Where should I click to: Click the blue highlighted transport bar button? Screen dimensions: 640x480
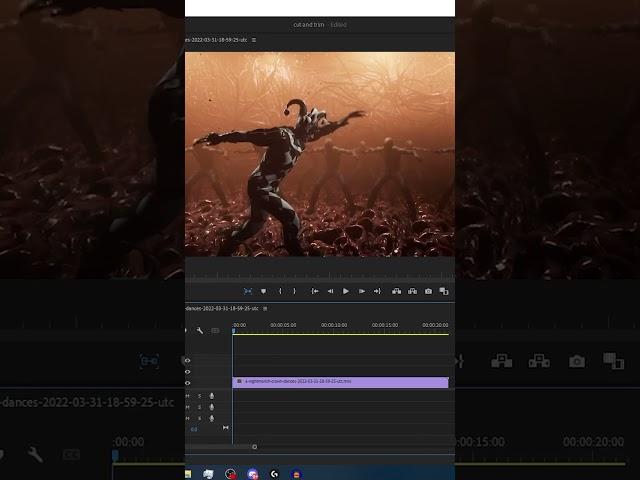(248, 291)
